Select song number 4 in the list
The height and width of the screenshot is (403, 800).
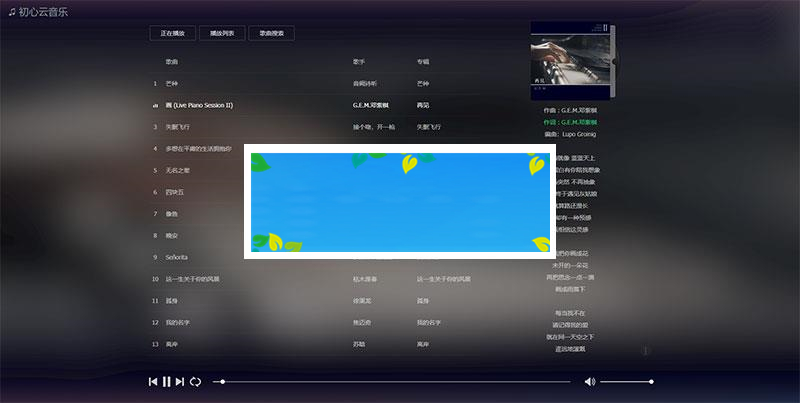pos(198,148)
